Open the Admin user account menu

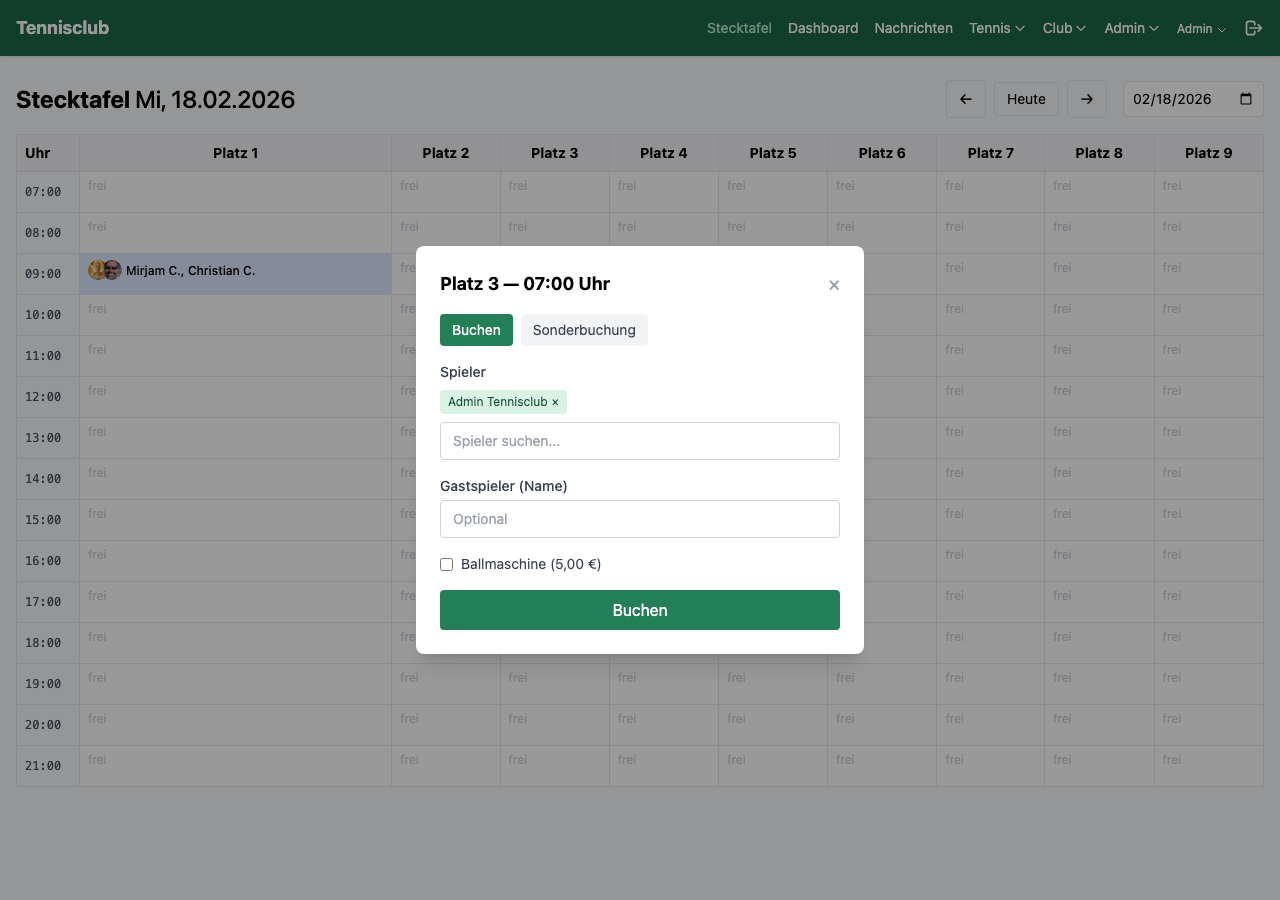tap(1201, 29)
